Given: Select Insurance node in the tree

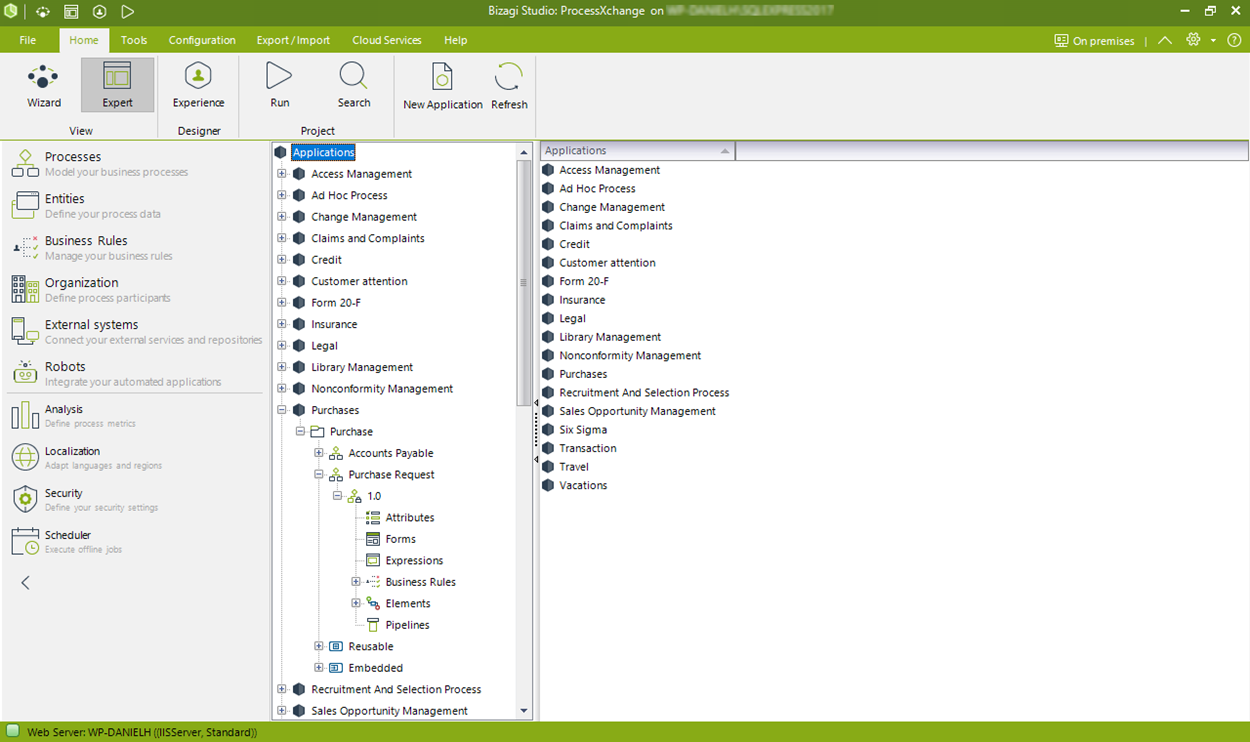Looking at the screenshot, I should pos(334,324).
